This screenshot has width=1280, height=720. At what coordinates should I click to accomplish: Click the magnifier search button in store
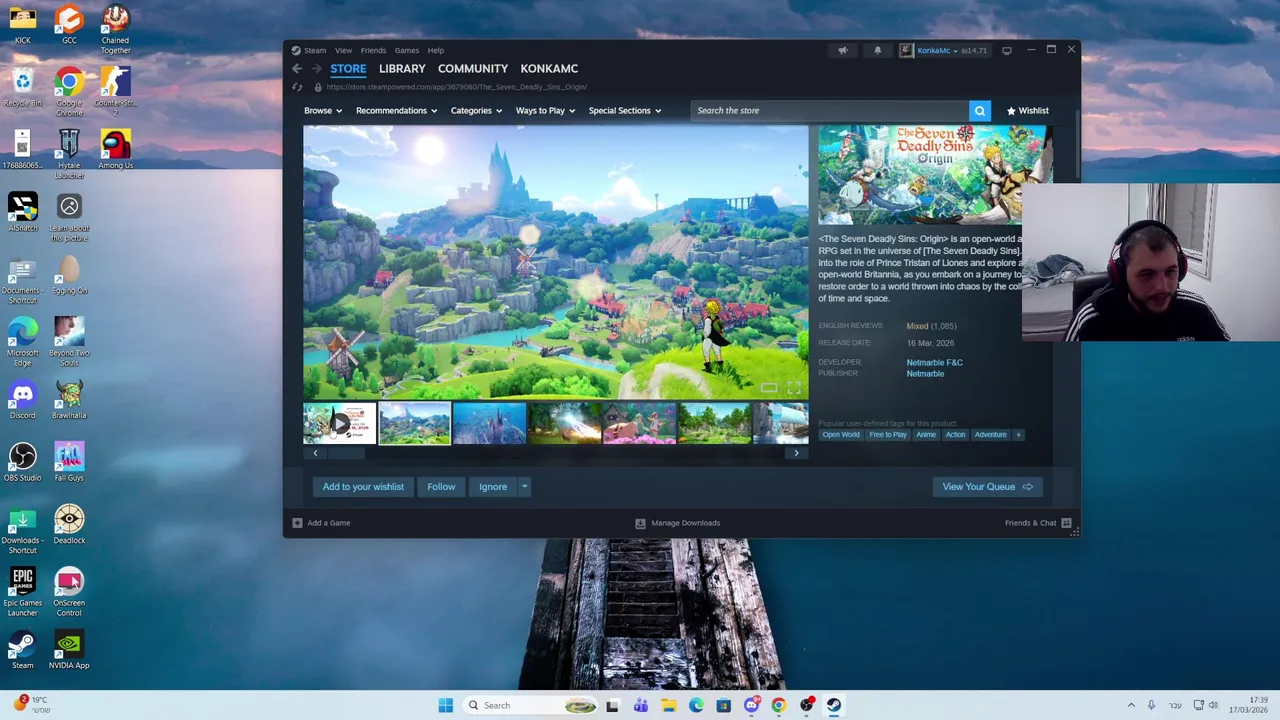pos(980,111)
